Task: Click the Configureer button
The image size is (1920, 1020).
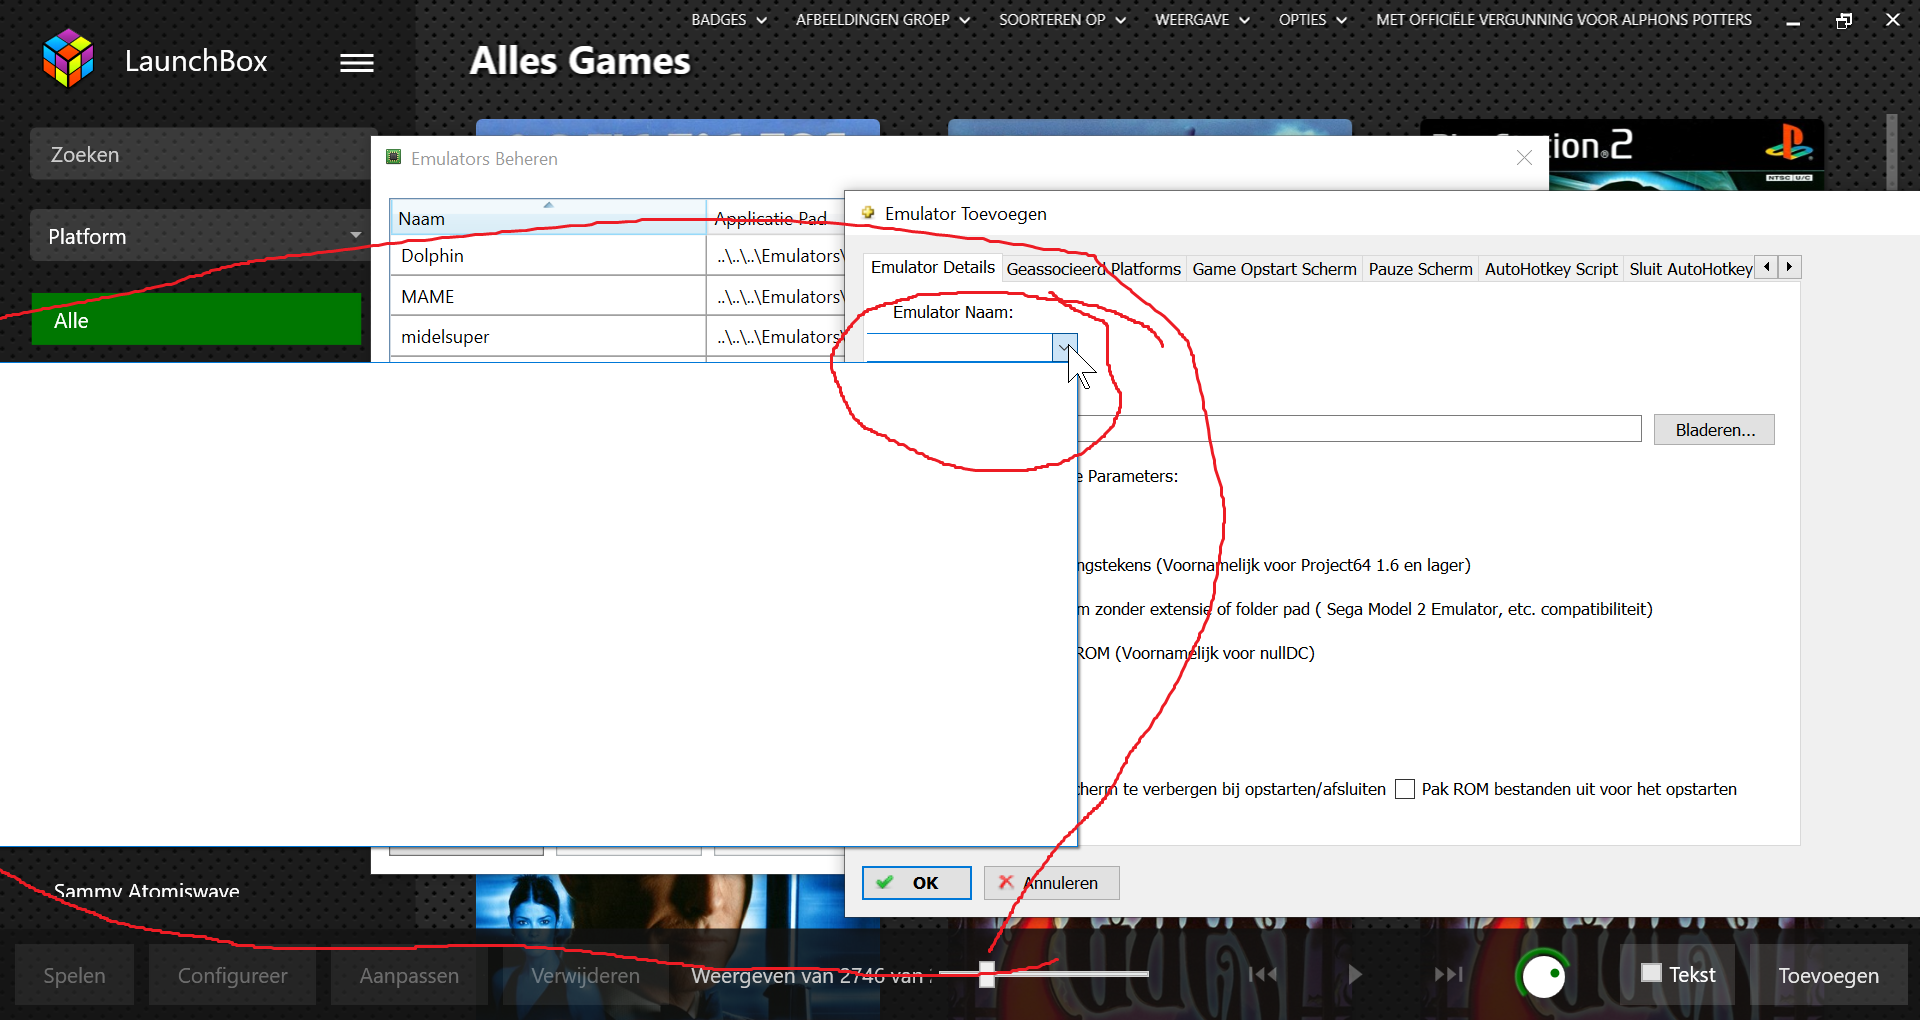Action: [232, 975]
